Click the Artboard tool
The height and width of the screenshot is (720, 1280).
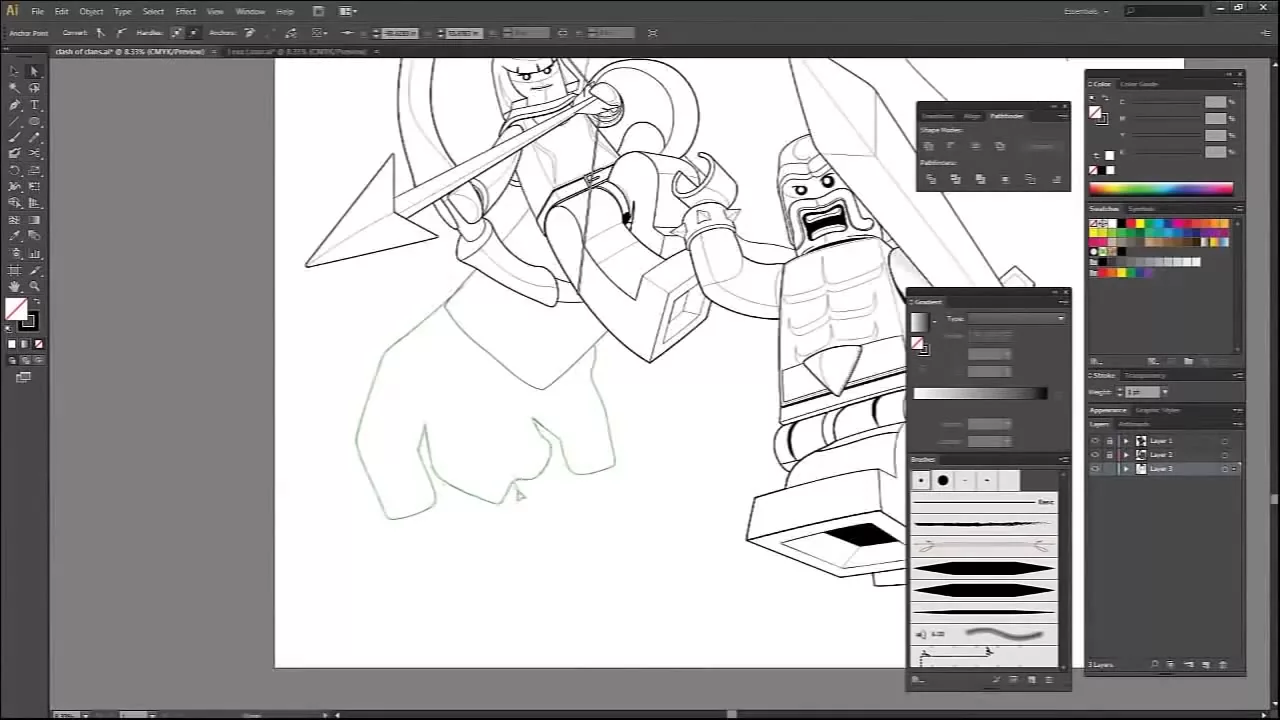14,269
